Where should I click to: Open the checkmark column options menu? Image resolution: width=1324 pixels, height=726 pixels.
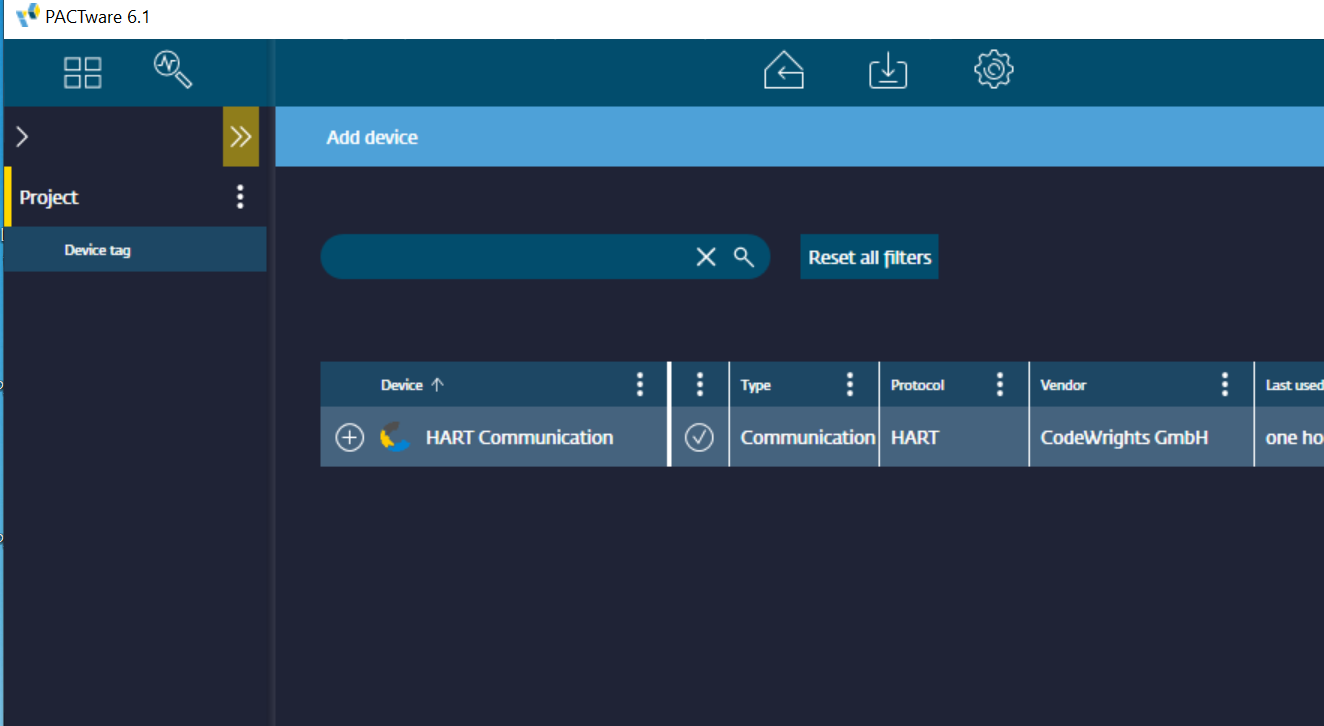point(700,385)
